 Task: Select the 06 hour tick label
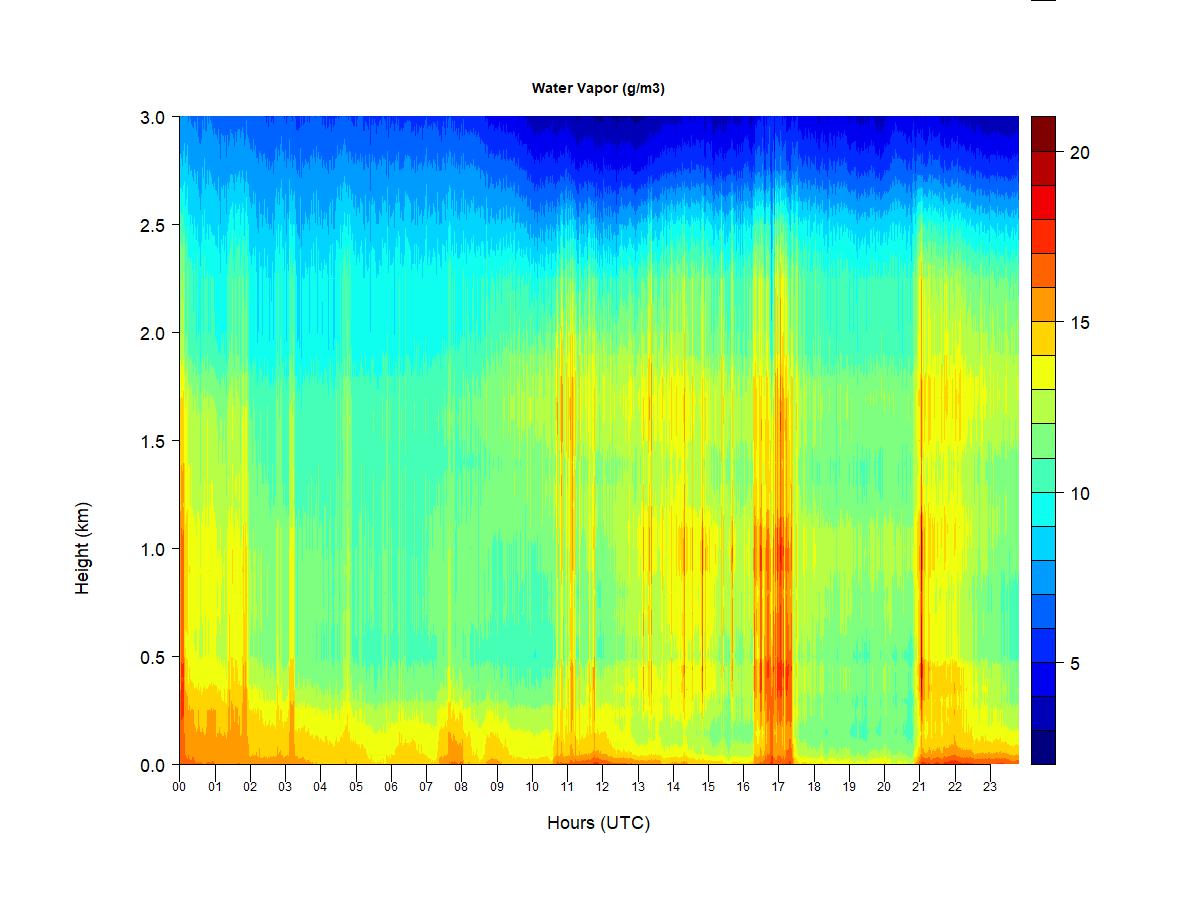(x=391, y=786)
